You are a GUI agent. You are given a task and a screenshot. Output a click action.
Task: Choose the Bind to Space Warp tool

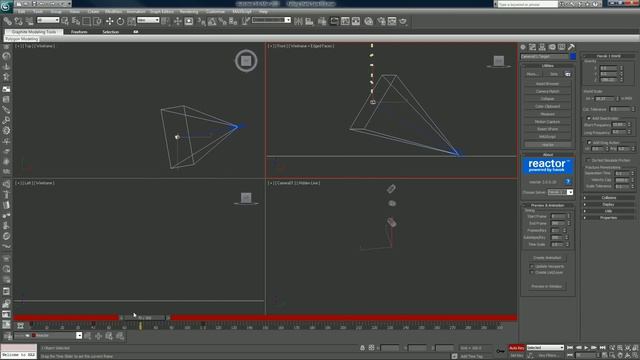[x=29, y=21]
